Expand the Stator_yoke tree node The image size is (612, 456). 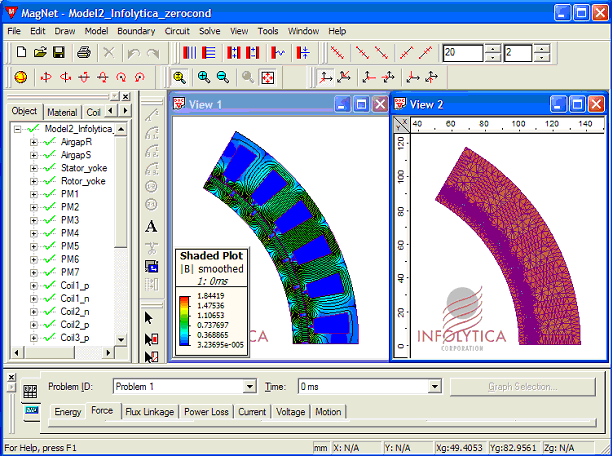click(x=33, y=168)
